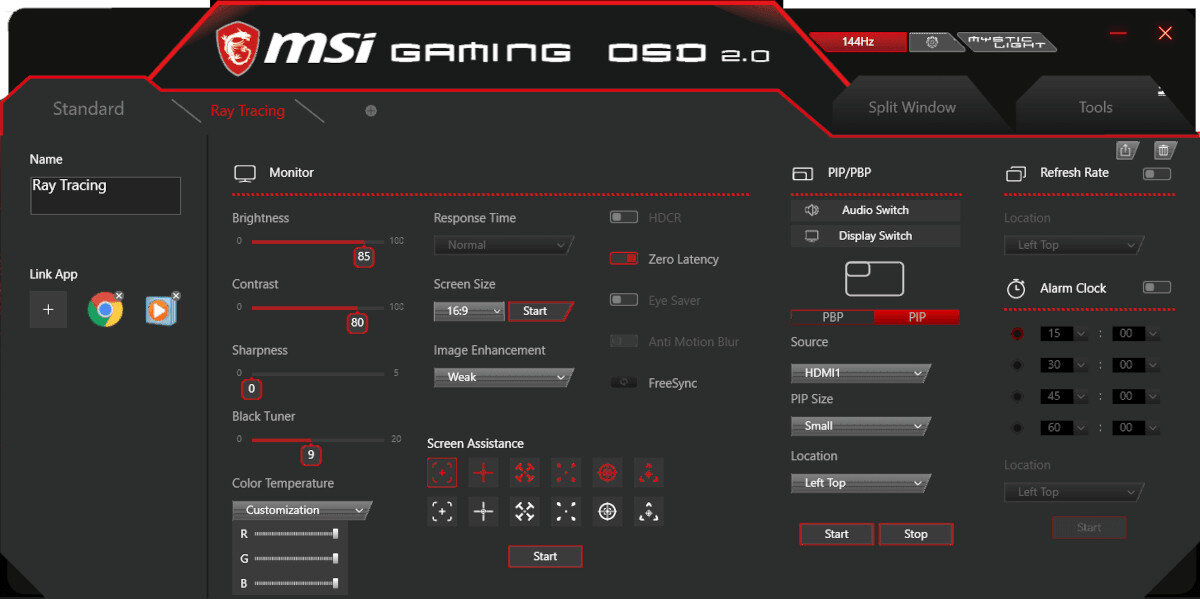Open the Tools tab
This screenshot has width=1200, height=599.
click(1095, 107)
